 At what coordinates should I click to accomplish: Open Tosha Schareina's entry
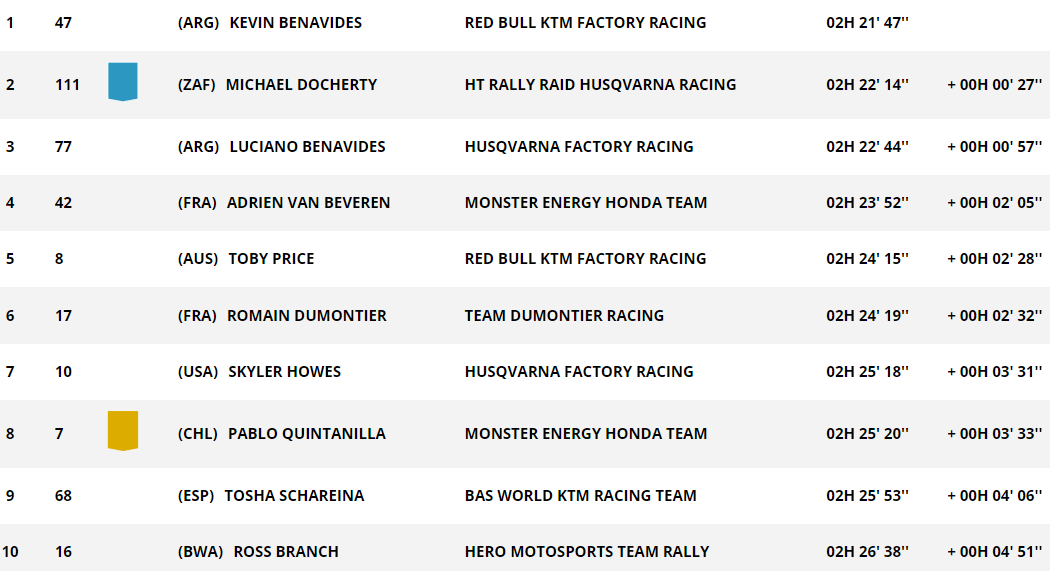click(x=294, y=495)
